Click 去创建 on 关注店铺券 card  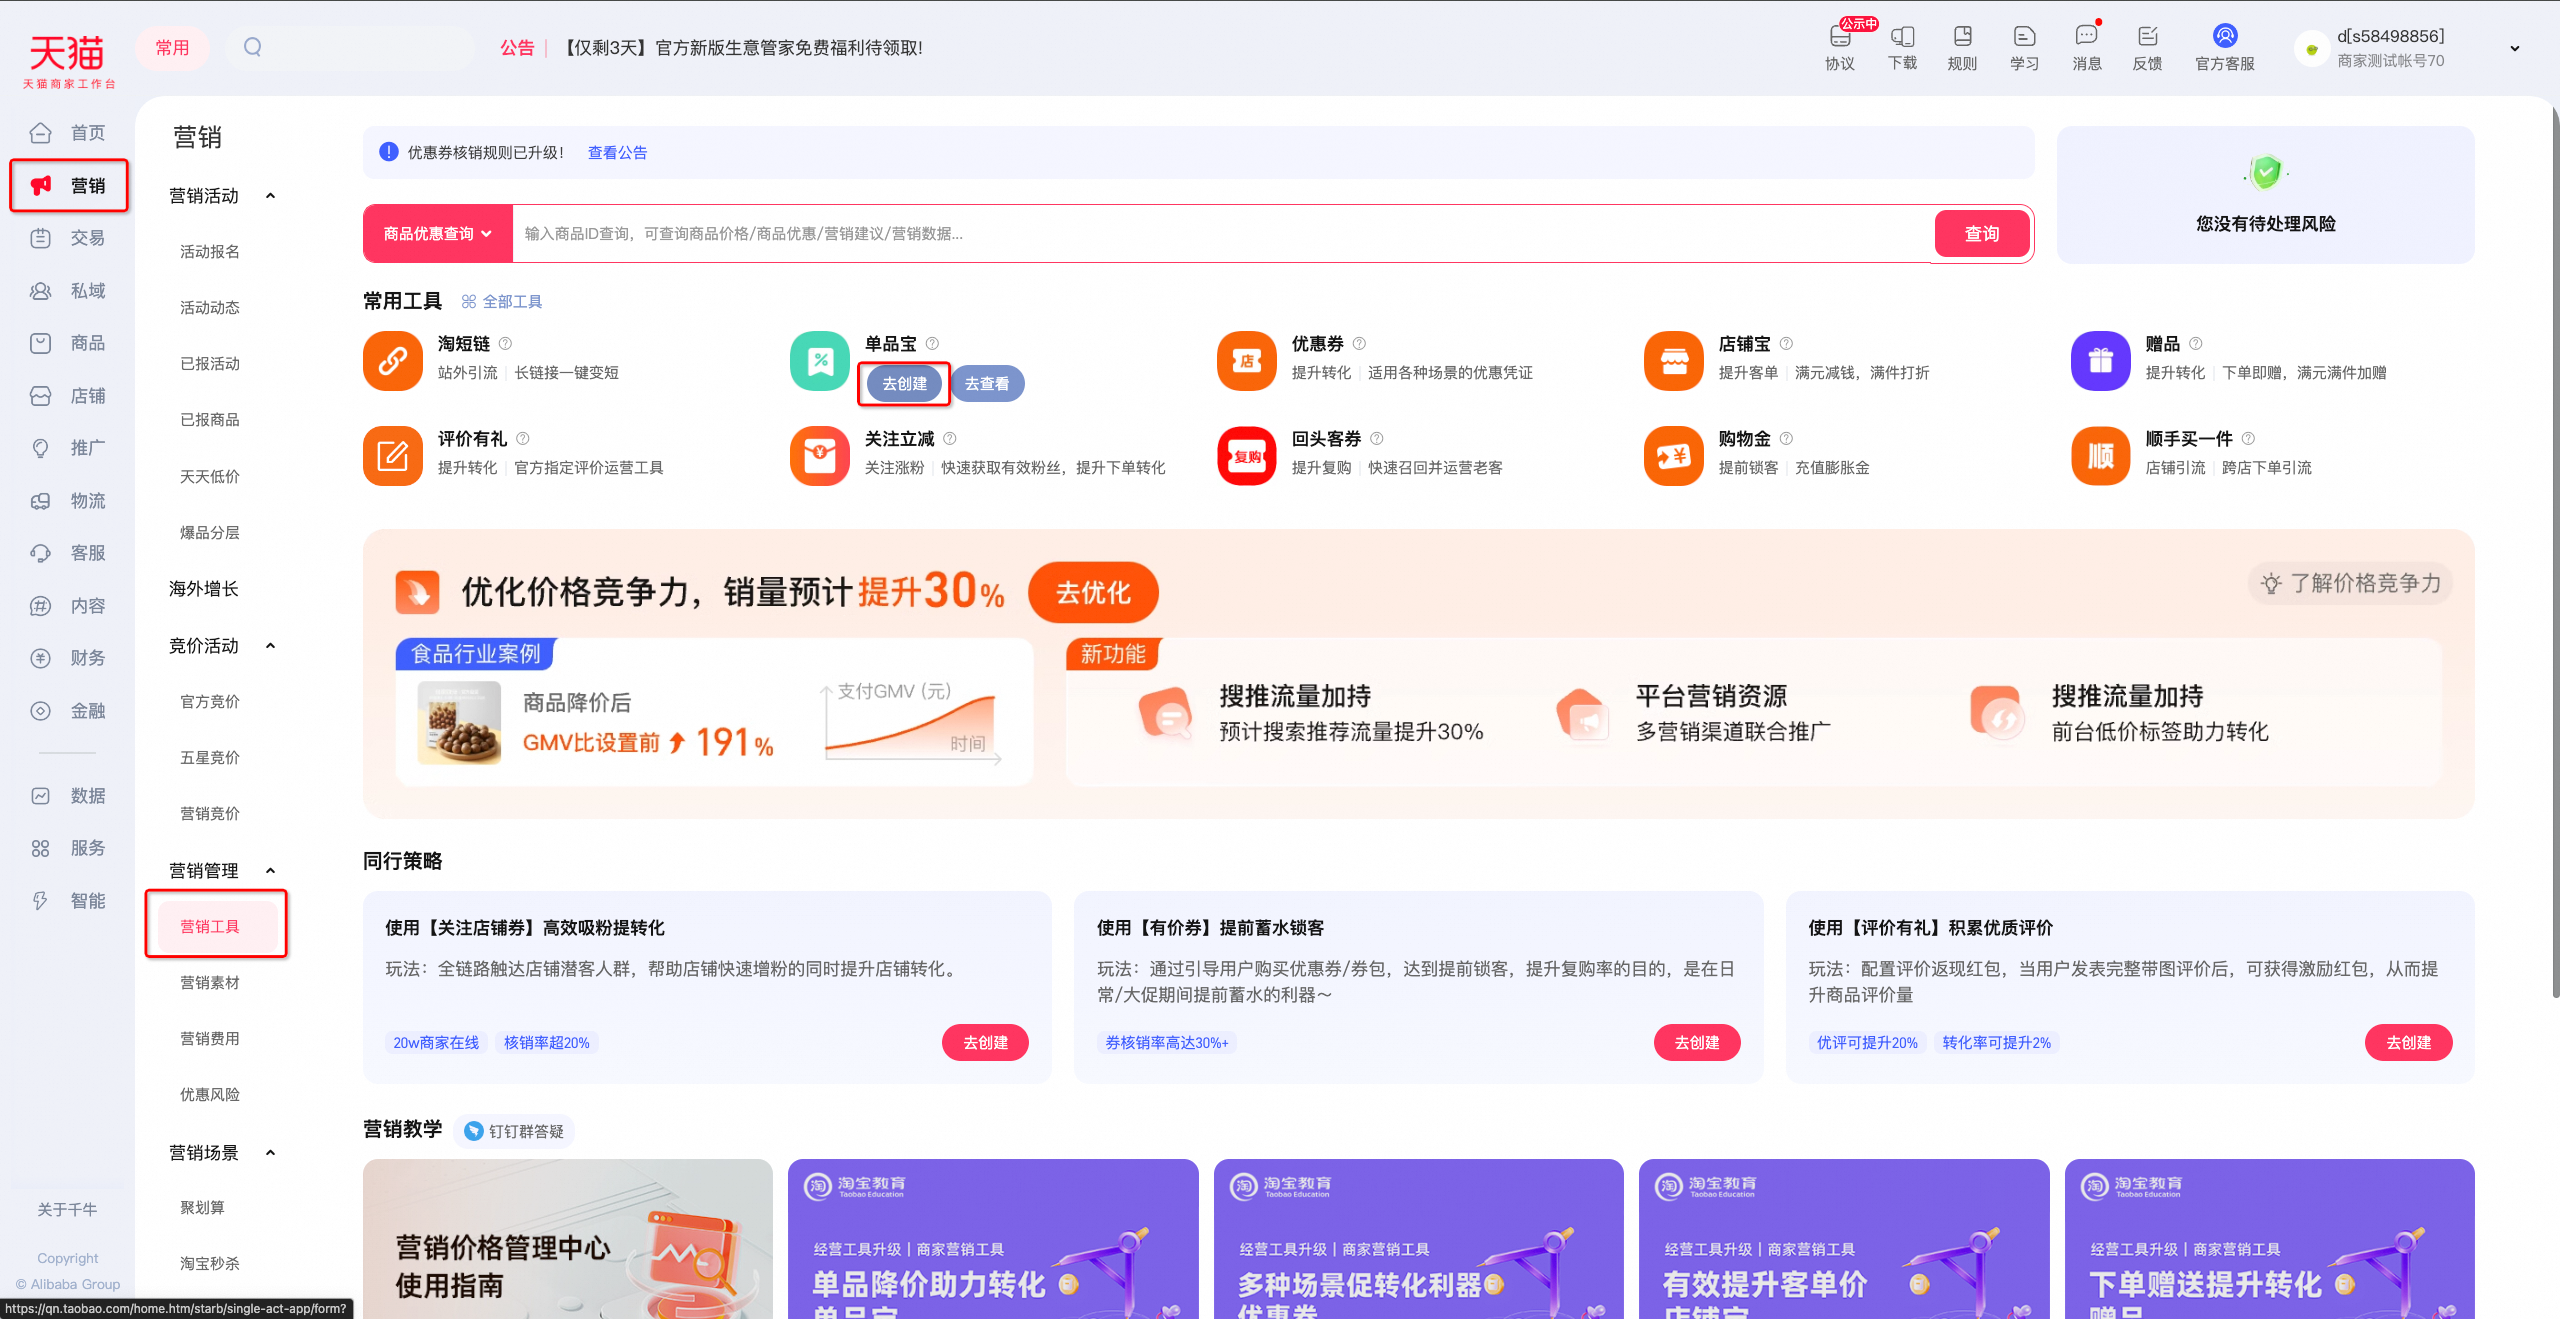pyautogui.click(x=985, y=1042)
